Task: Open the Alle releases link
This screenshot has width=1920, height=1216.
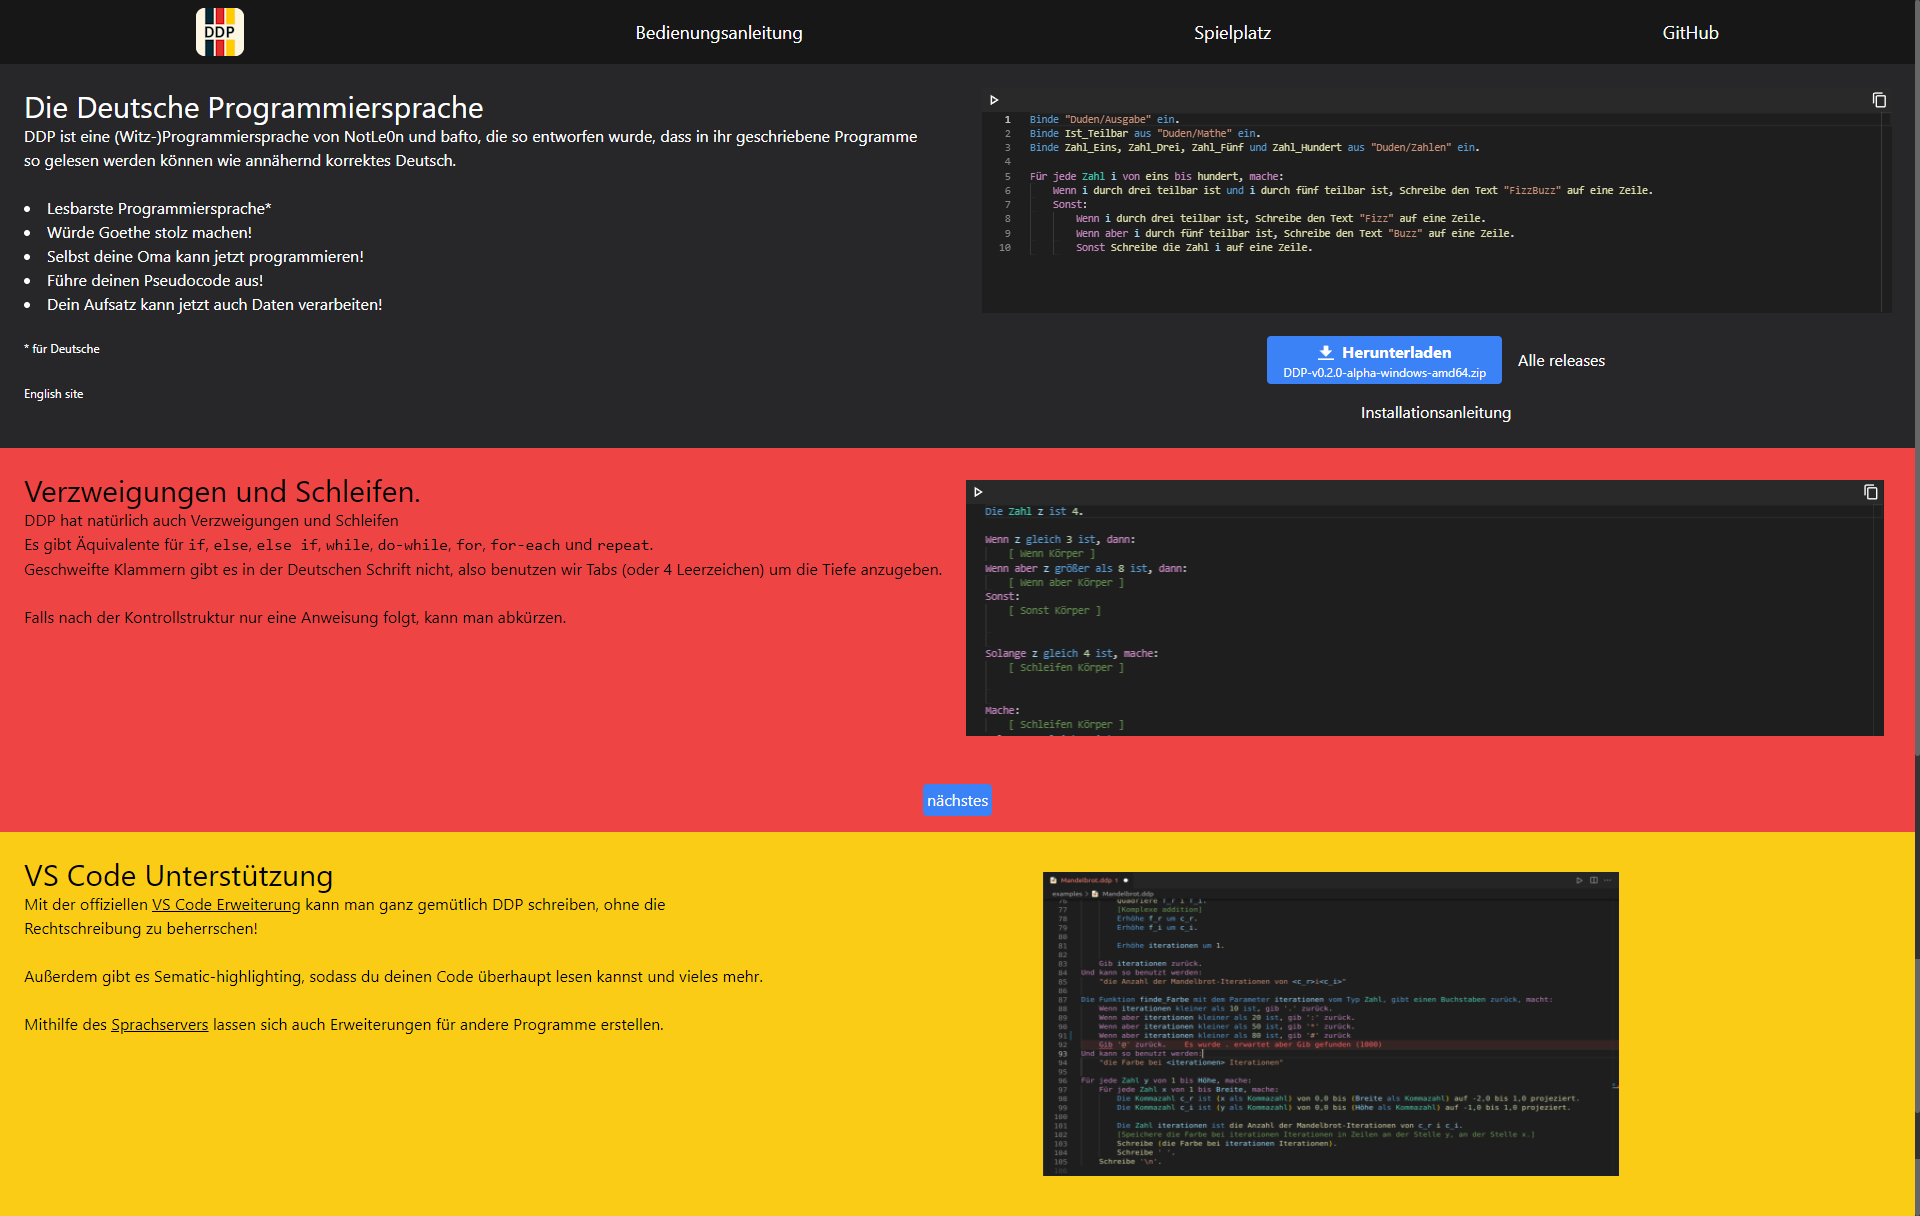Action: click(1561, 360)
